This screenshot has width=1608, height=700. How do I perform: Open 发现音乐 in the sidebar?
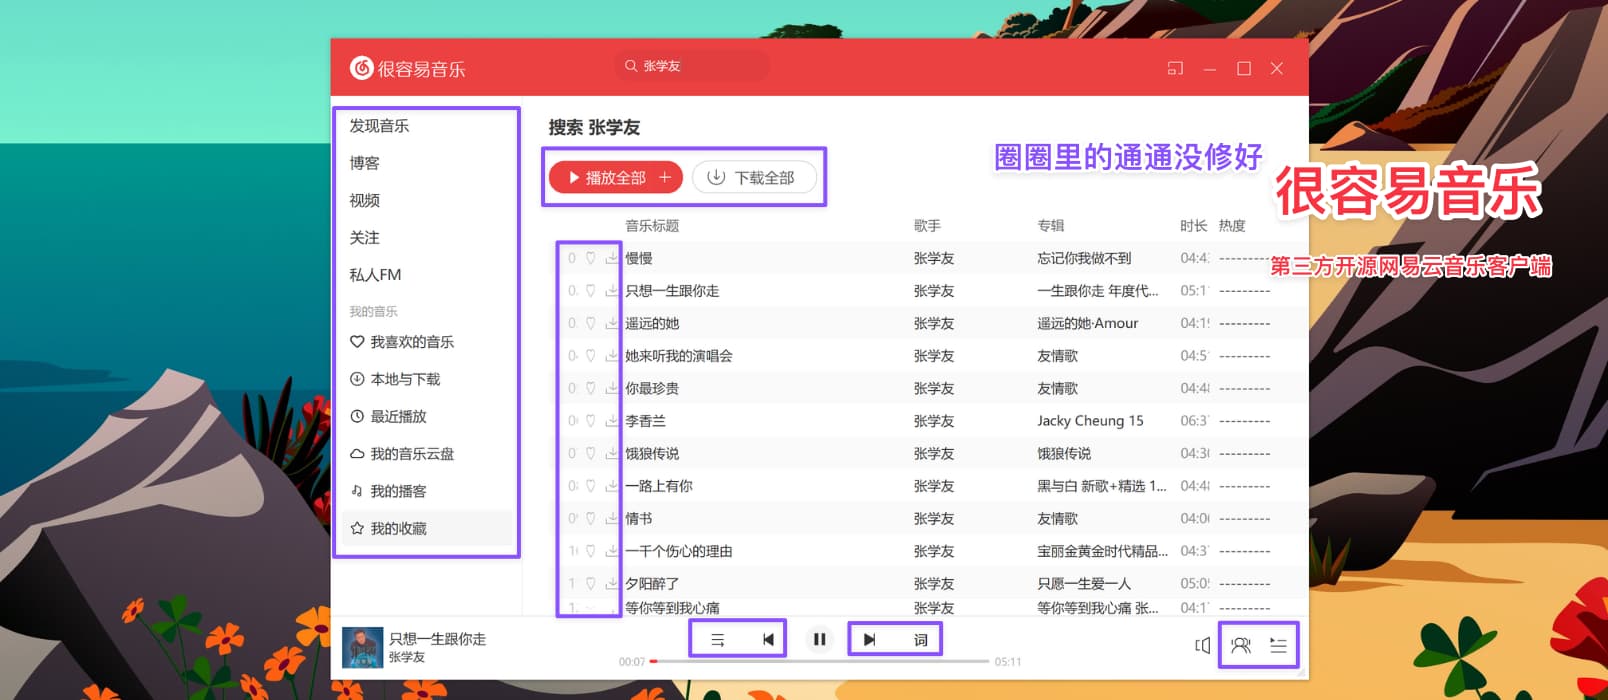click(x=379, y=126)
